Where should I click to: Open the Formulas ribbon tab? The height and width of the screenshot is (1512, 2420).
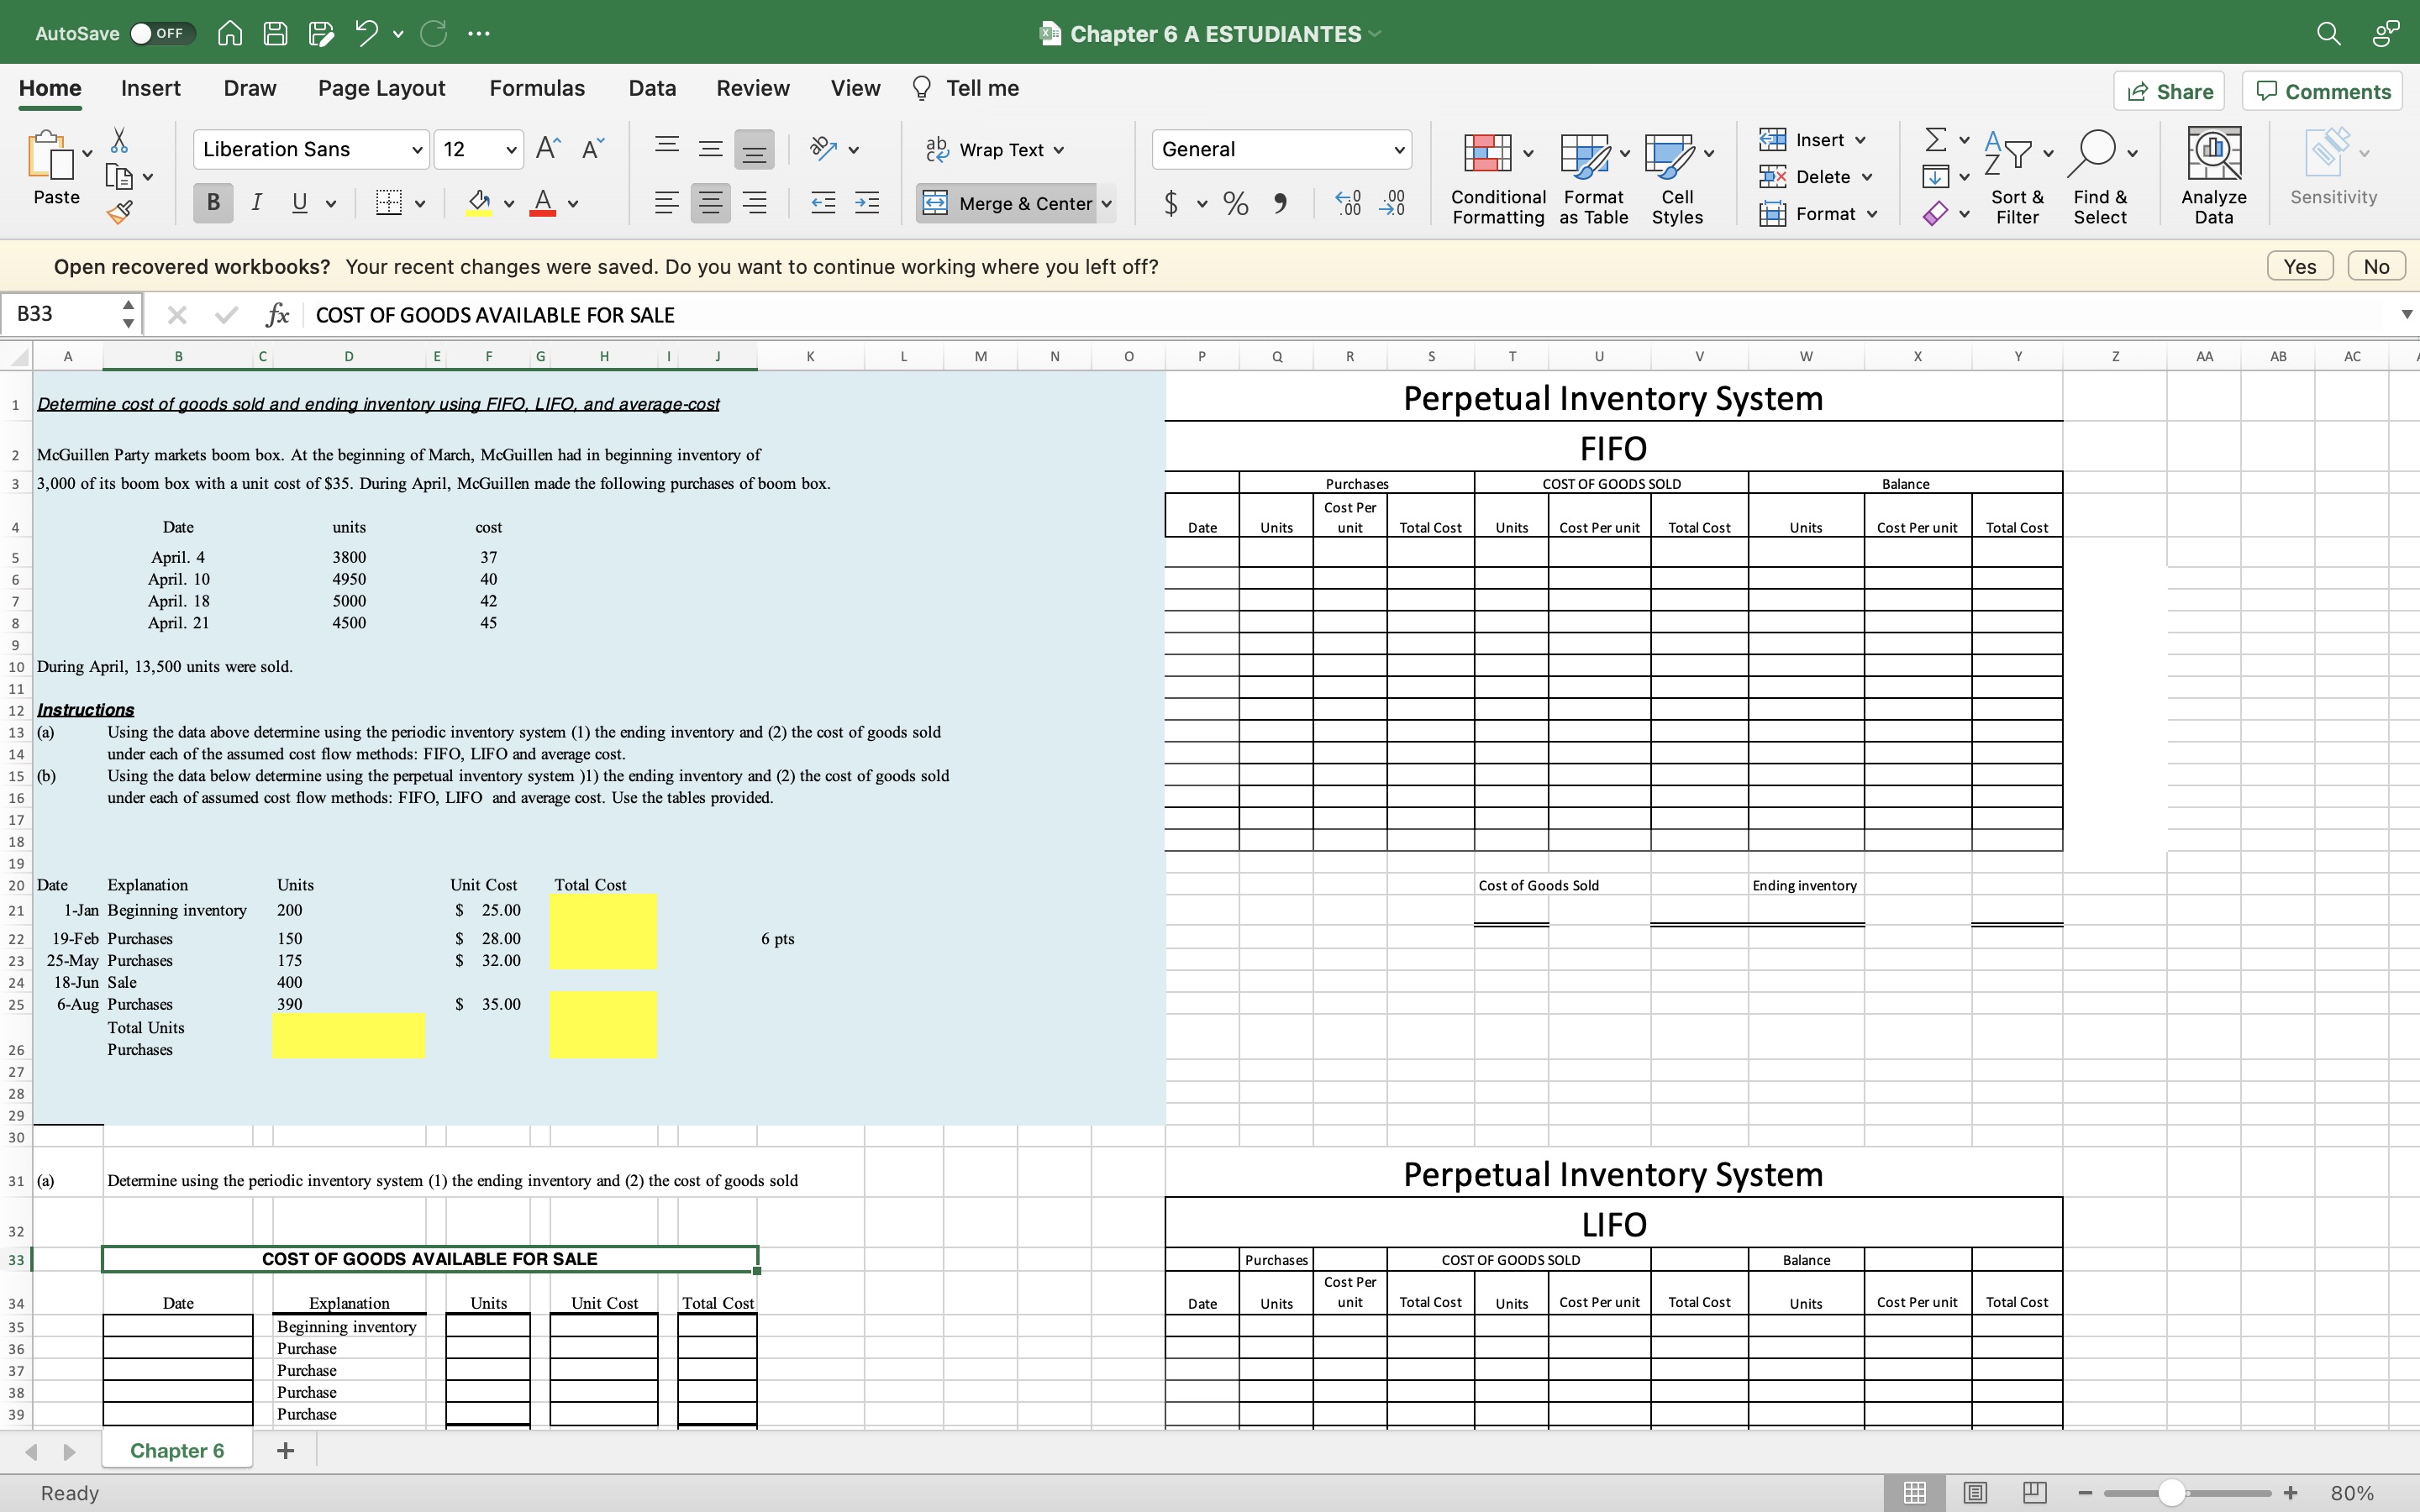[537, 88]
